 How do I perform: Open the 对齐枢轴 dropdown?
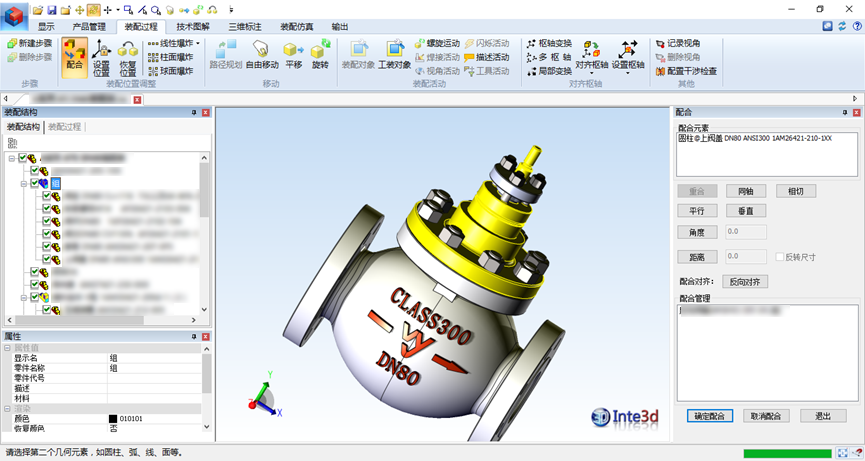click(x=591, y=72)
